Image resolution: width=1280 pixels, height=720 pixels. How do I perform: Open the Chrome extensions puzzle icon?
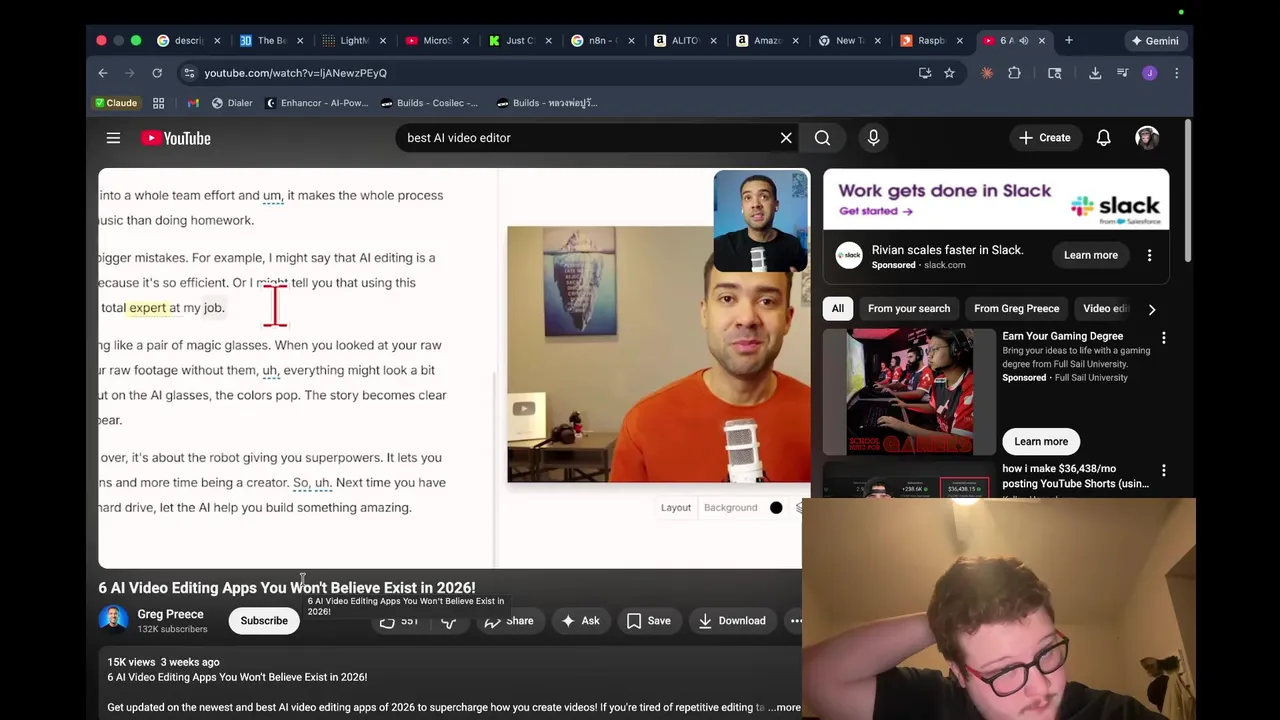(x=1014, y=73)
